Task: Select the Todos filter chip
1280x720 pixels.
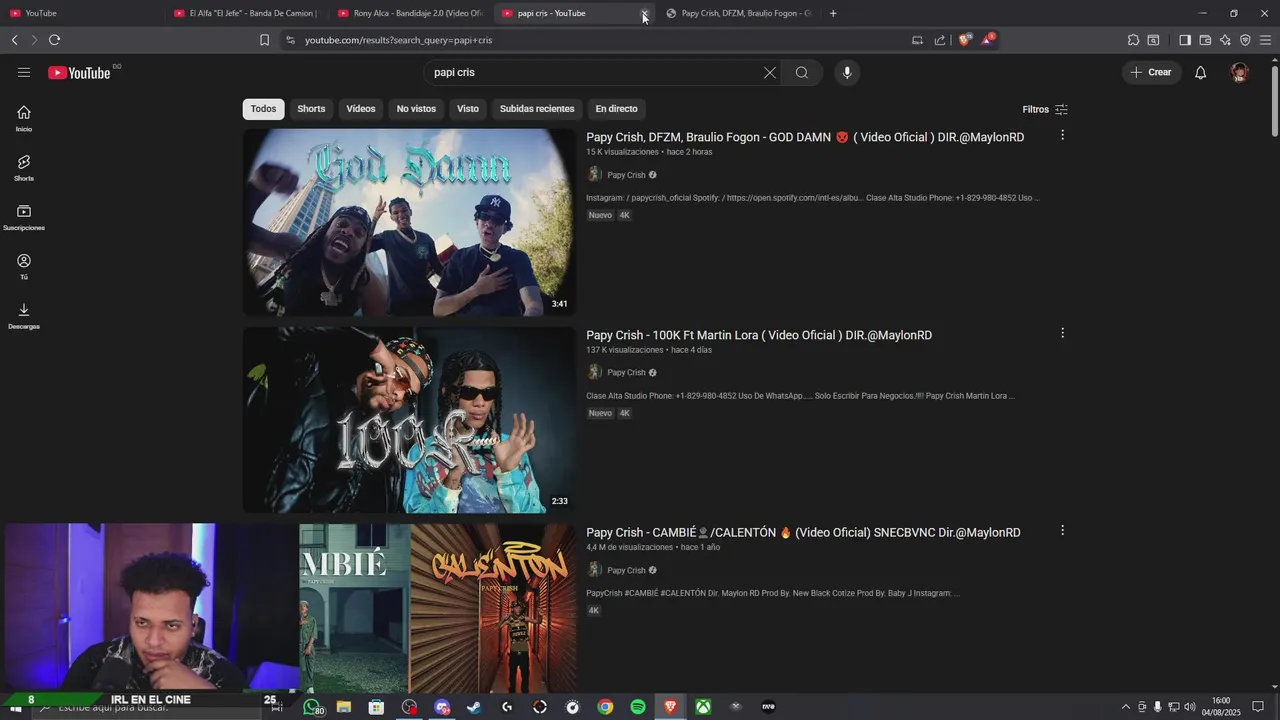Action: pos(263,109)
